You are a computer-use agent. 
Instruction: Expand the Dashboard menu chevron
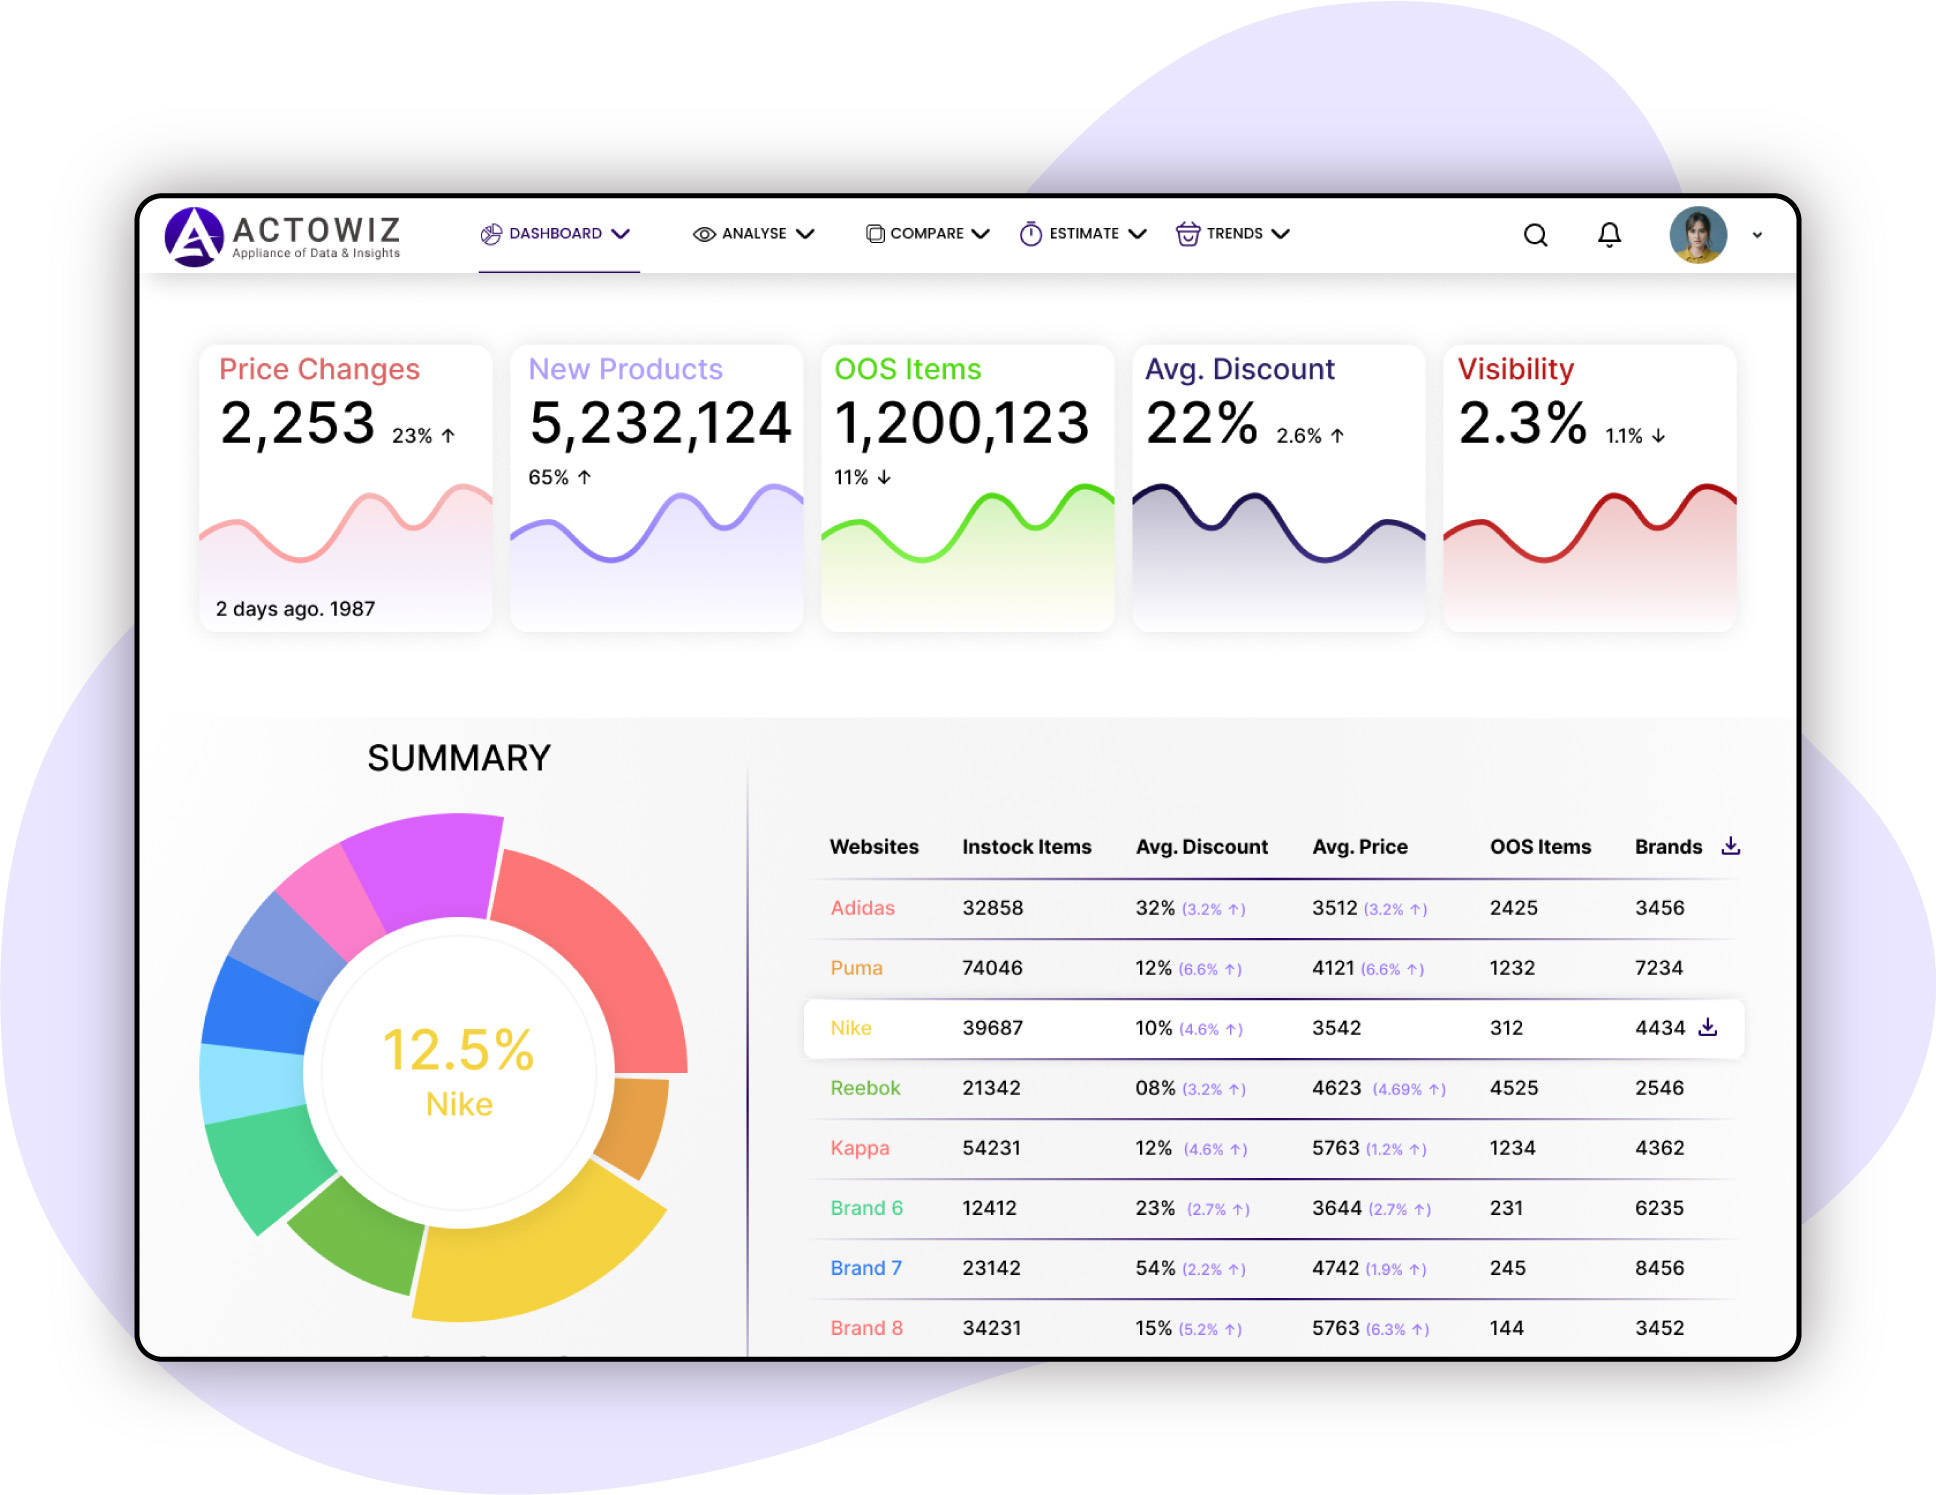click(x=621, y=234)
